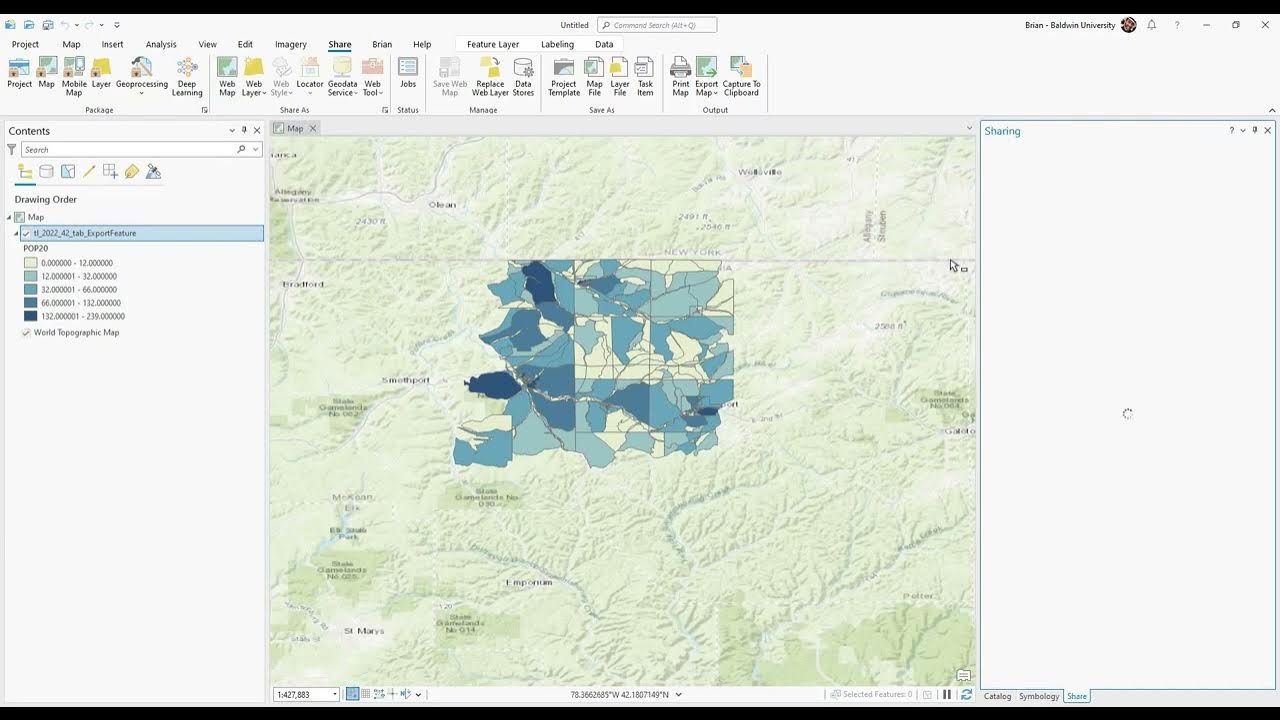This screenshot has height=720, width=1280.
Task: Select the Mobile Map package button
Action: (x=74, y=77)
